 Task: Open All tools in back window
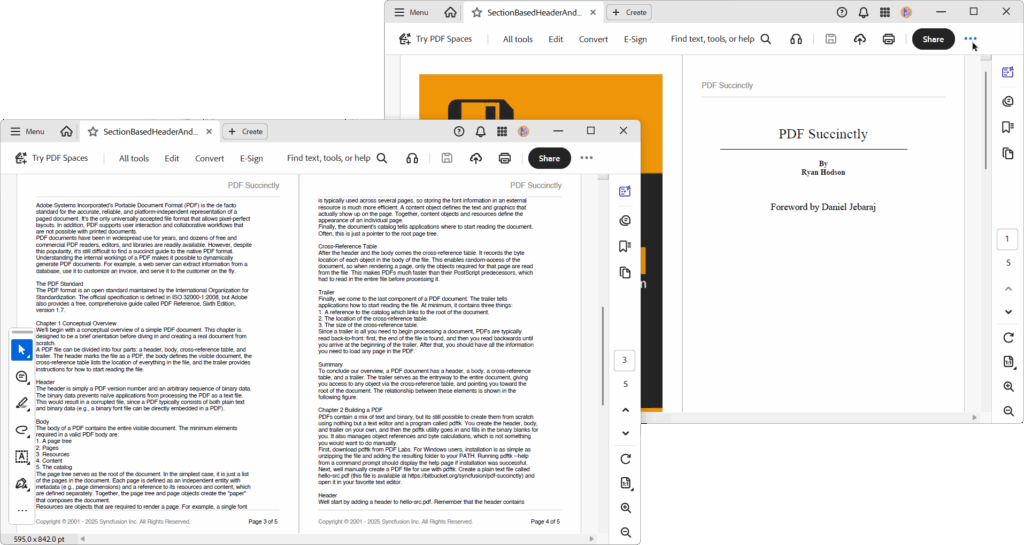pyautogui.click(x=518, y=39)
